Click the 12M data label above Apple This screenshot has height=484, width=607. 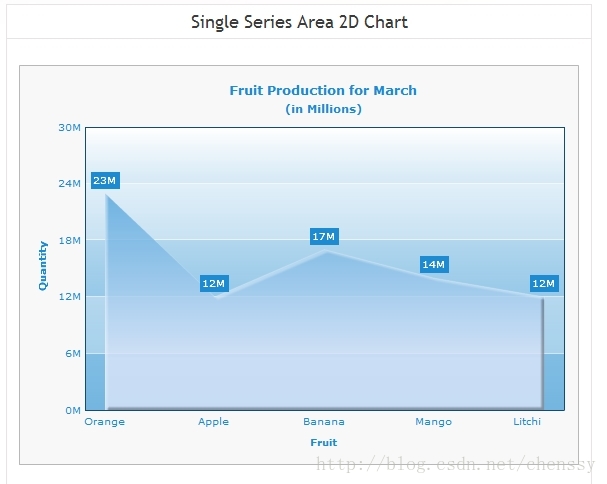click(x=214, y=283)
